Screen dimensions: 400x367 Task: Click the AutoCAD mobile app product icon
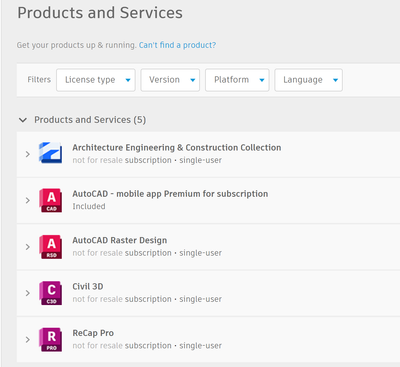pos(50,200)
